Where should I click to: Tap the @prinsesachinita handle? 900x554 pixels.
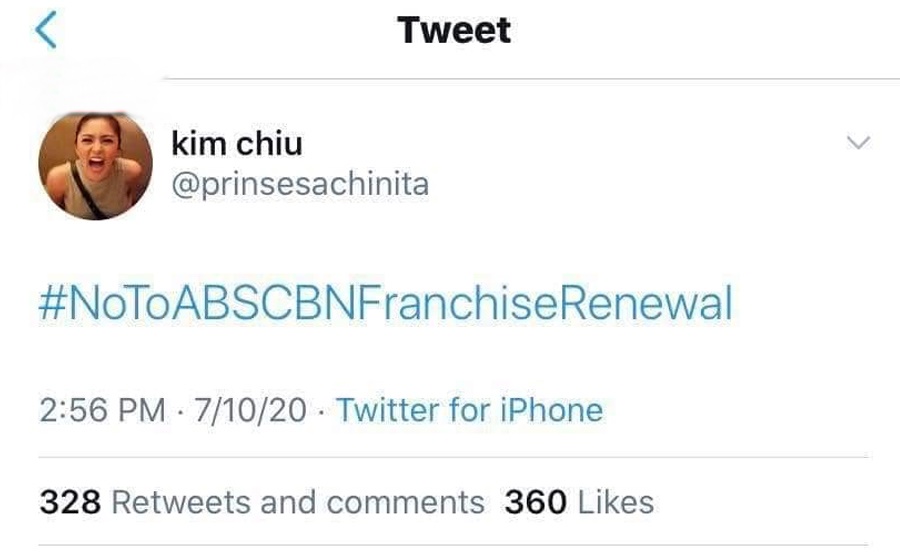coord(300,184)
